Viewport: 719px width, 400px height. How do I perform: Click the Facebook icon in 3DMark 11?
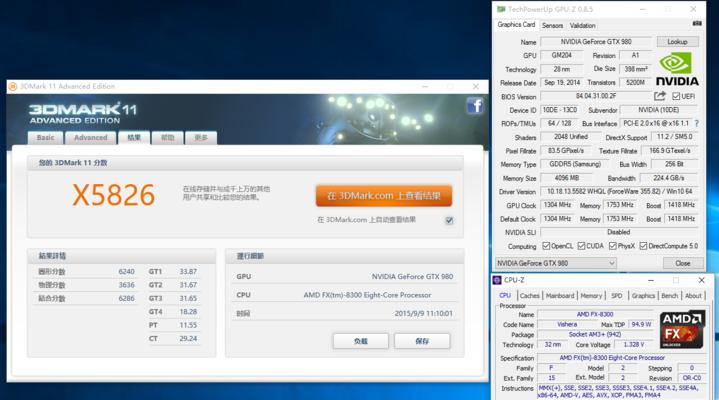[475, 106]
